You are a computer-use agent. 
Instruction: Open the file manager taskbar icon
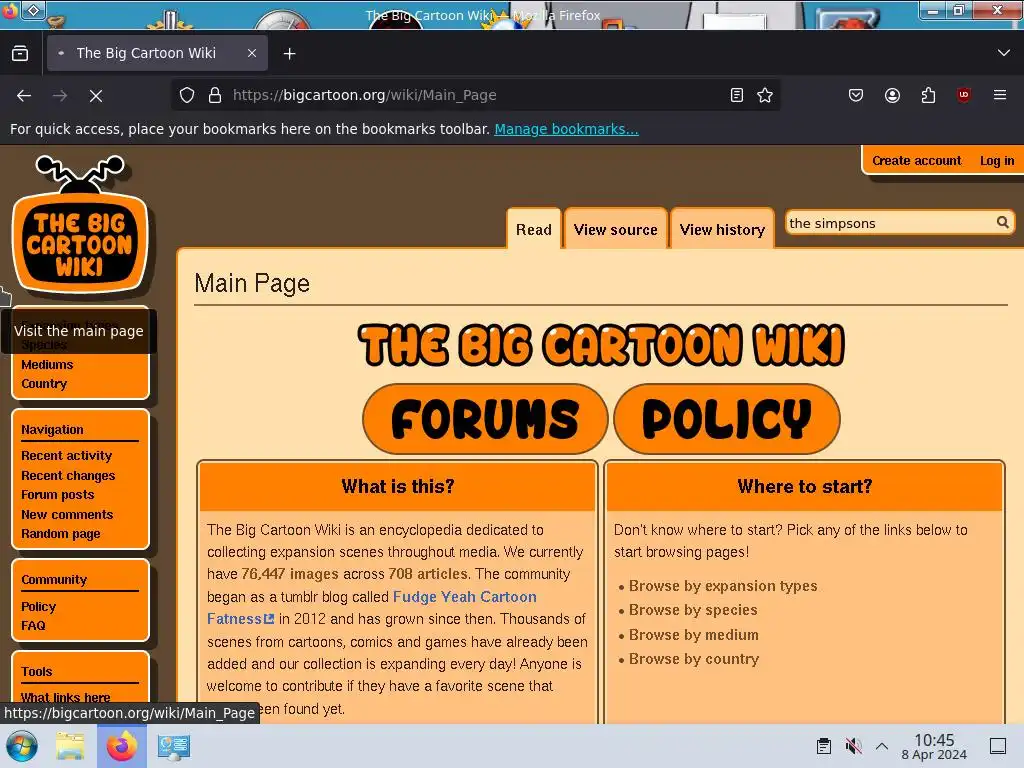click(70, 746)
